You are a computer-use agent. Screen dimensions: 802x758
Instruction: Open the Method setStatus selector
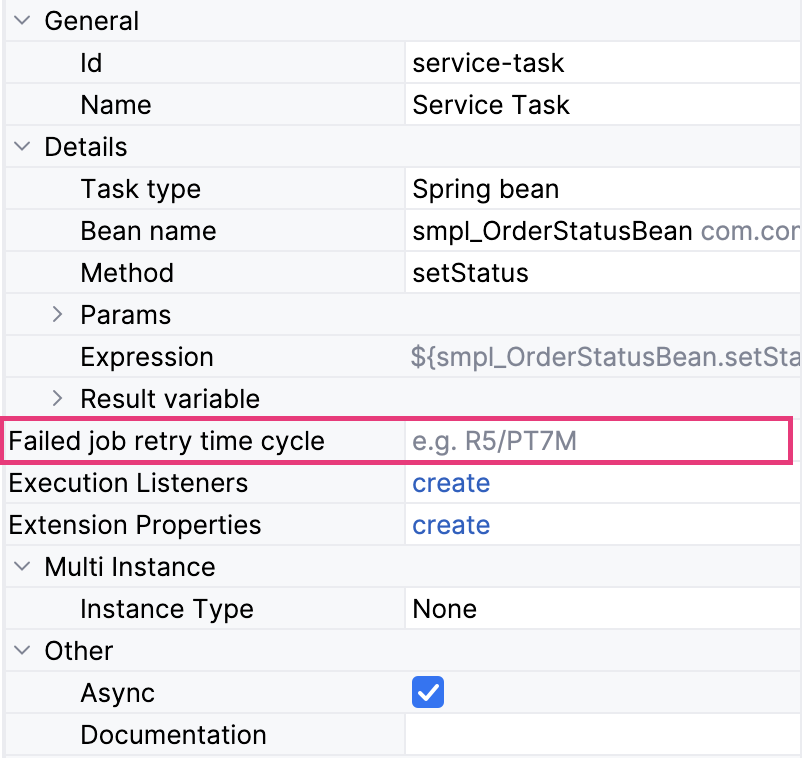(600, 273)
